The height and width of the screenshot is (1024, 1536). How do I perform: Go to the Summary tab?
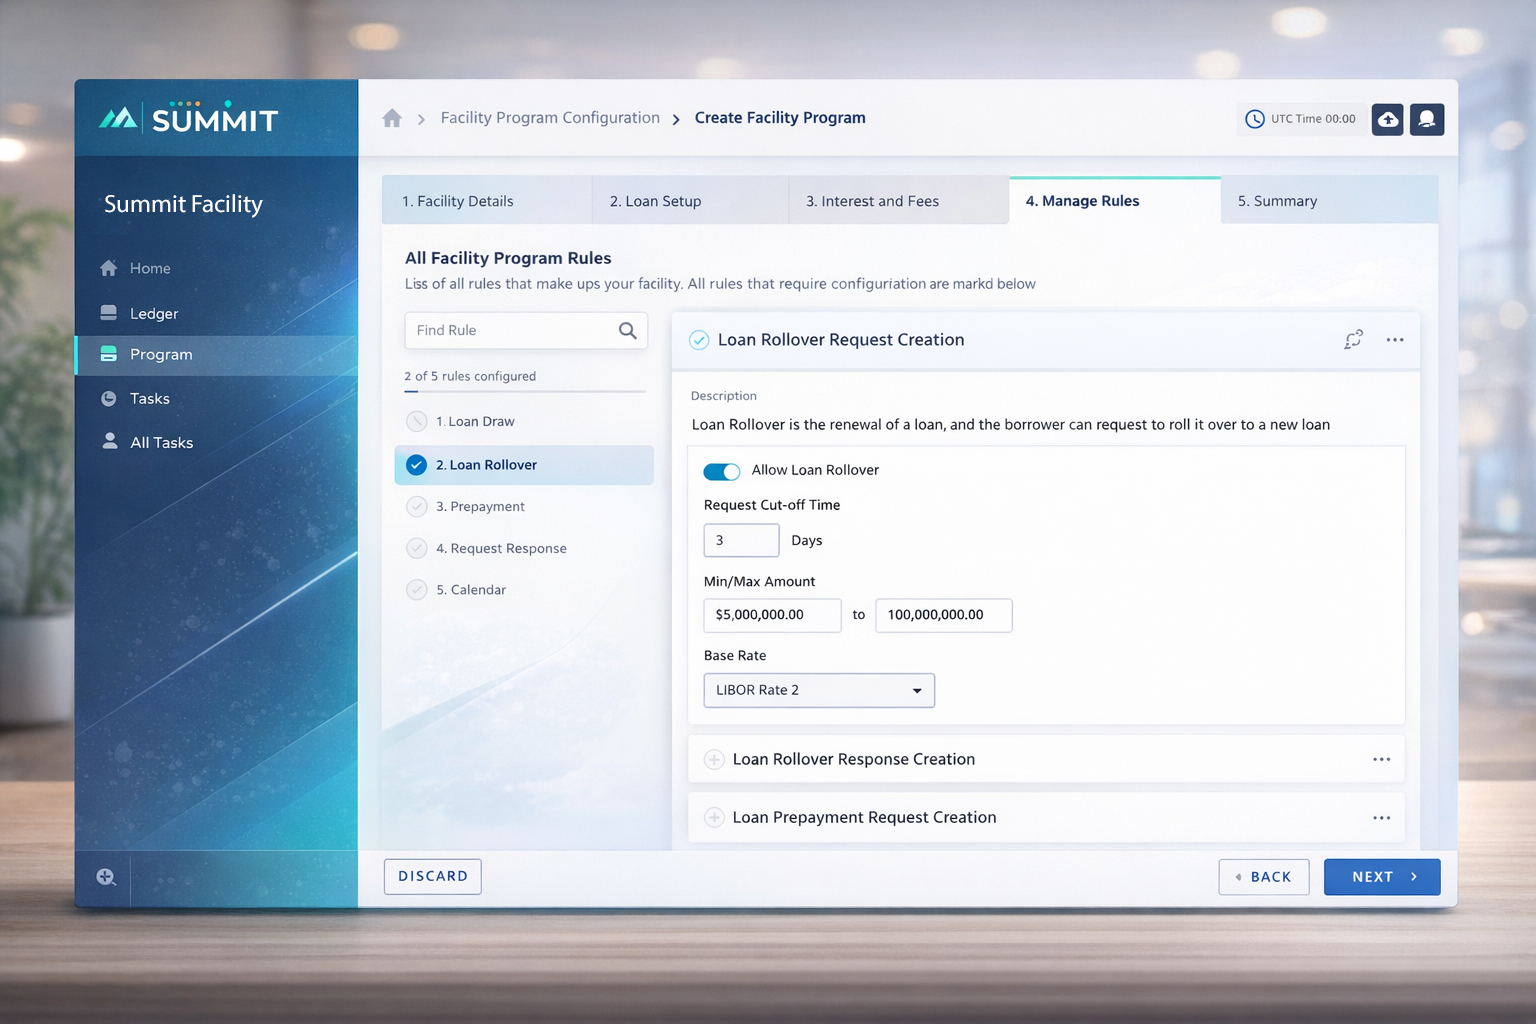(x=1277, y=201)
